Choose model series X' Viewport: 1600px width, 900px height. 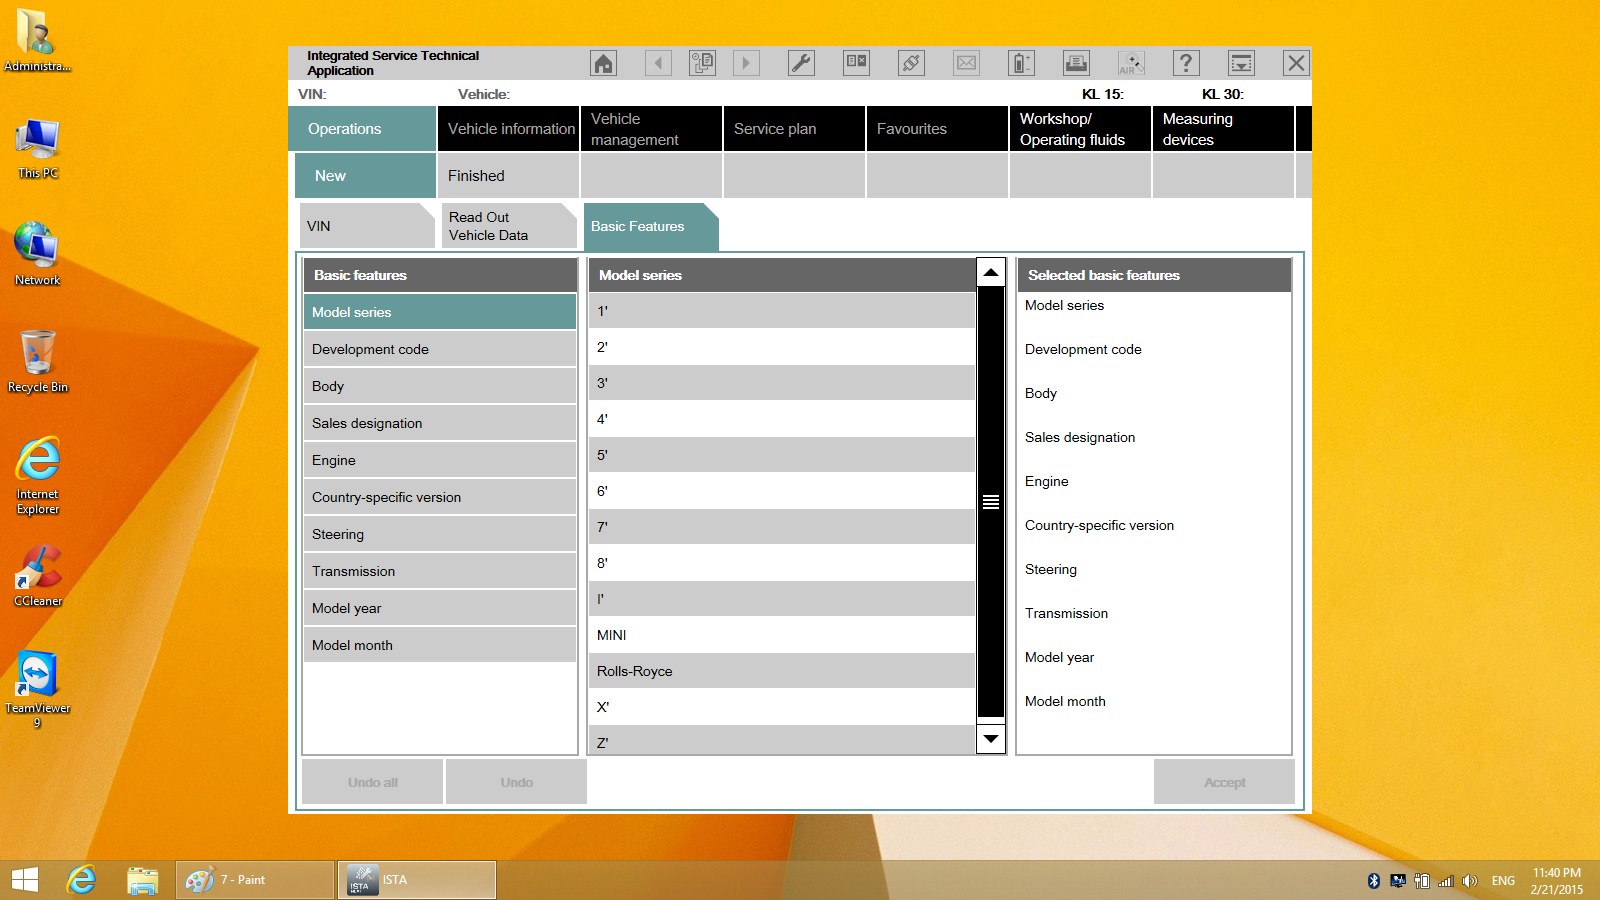(x=782, y=707)
